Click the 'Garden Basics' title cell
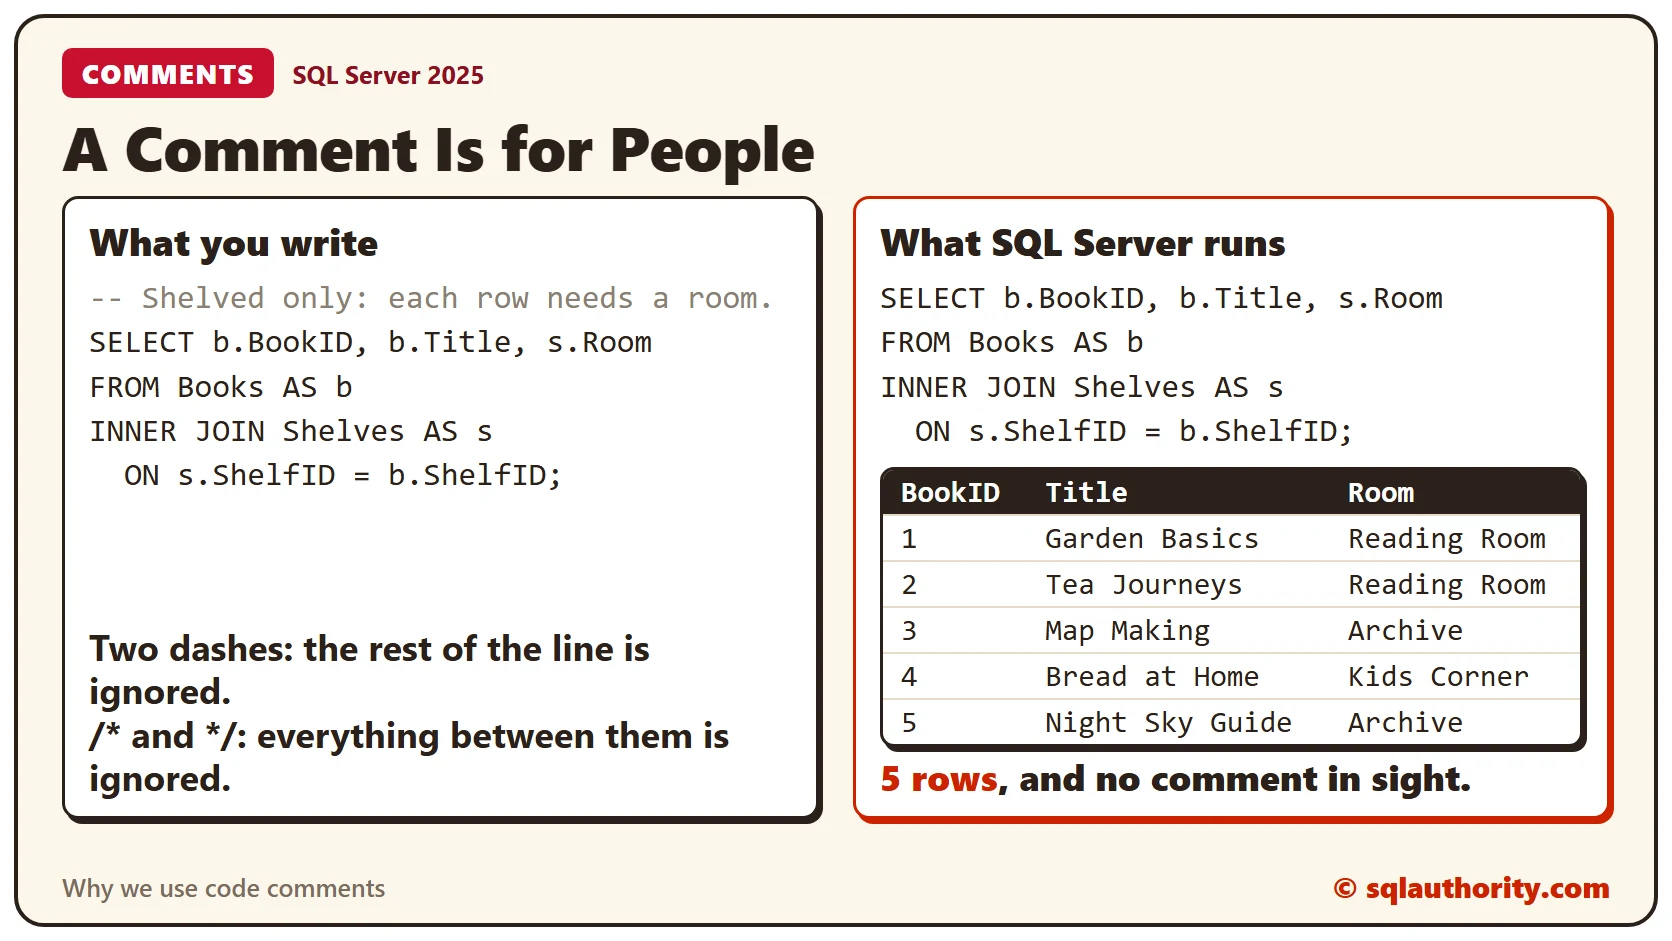The image size is (1672, 941). point(1152,538)
